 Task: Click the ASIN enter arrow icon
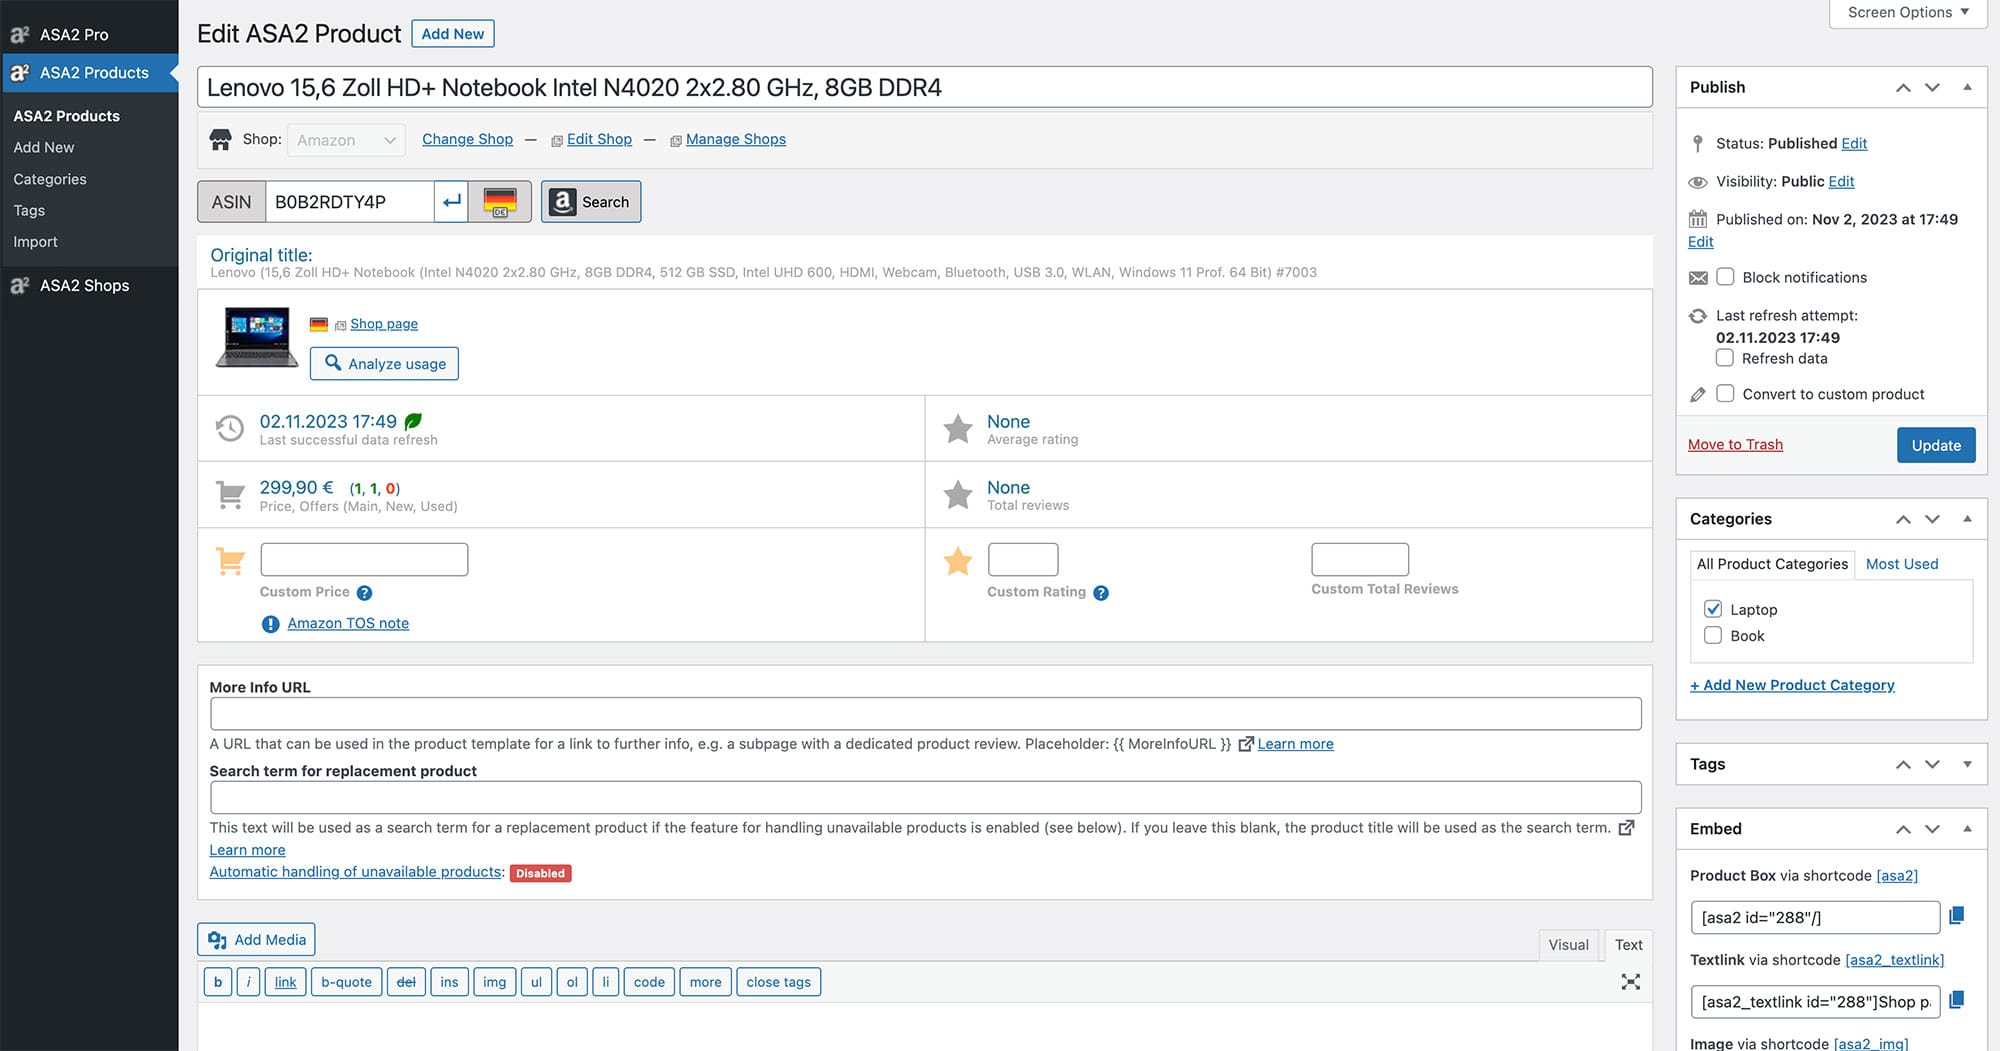[452, 201]
